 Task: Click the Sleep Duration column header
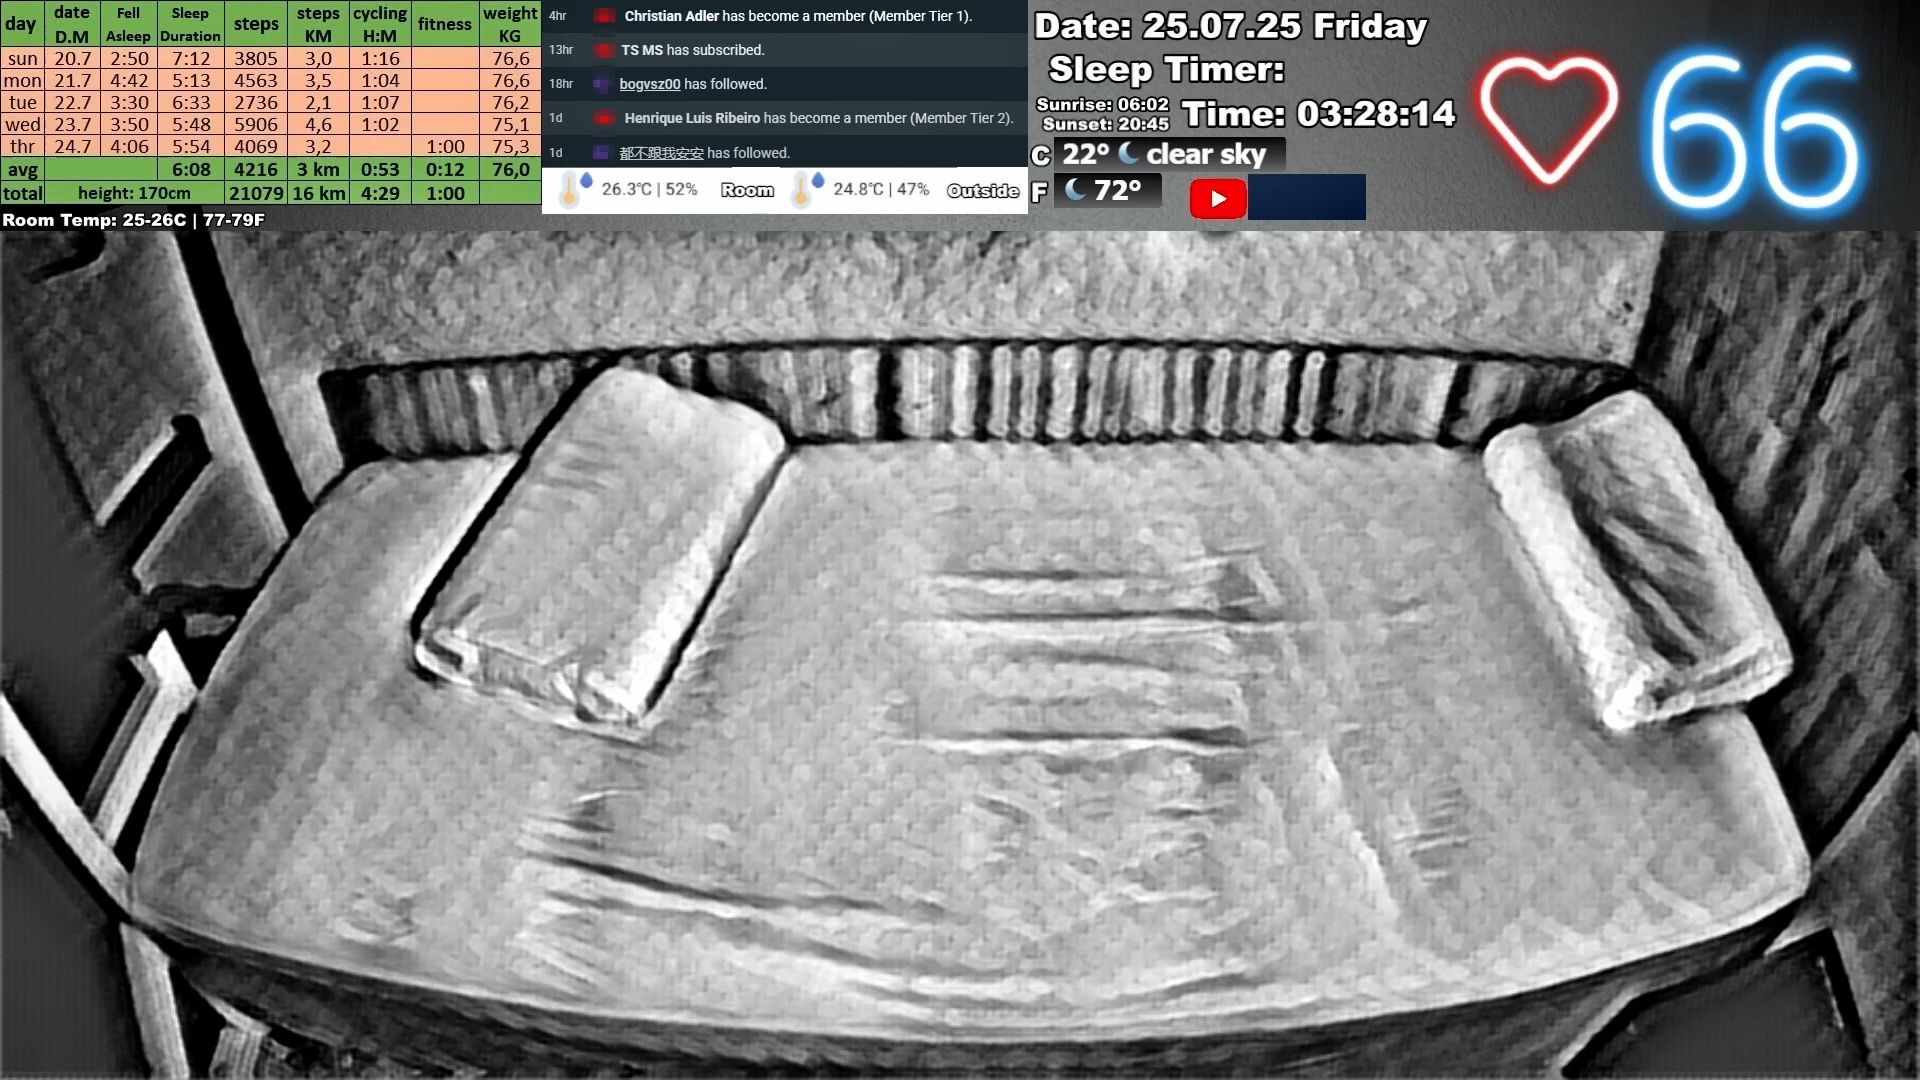(190, 24)
